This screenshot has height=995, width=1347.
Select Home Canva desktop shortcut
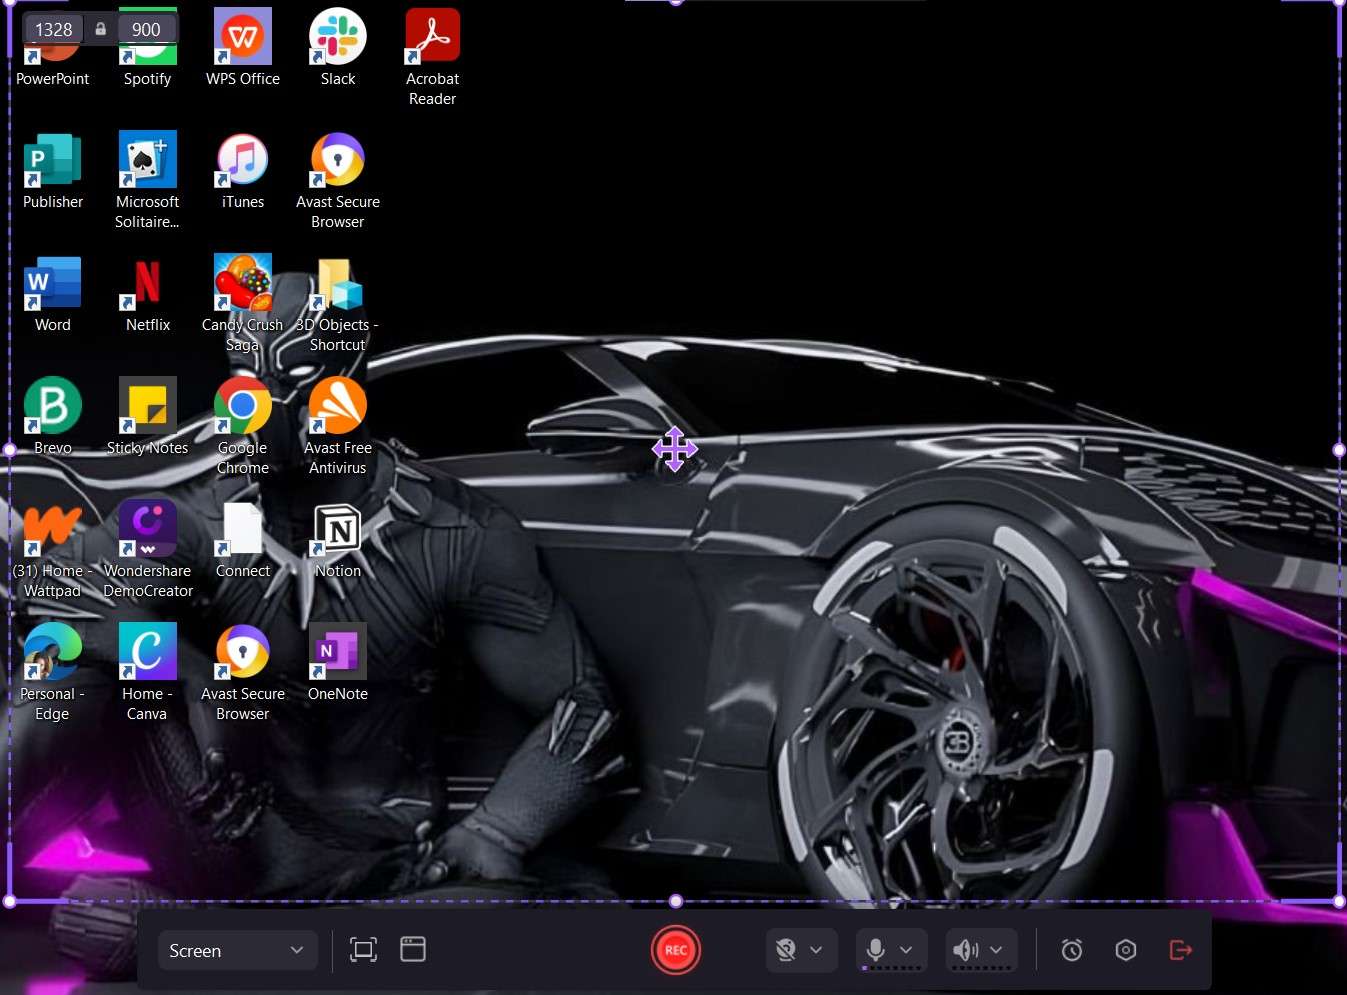[147, 673]
